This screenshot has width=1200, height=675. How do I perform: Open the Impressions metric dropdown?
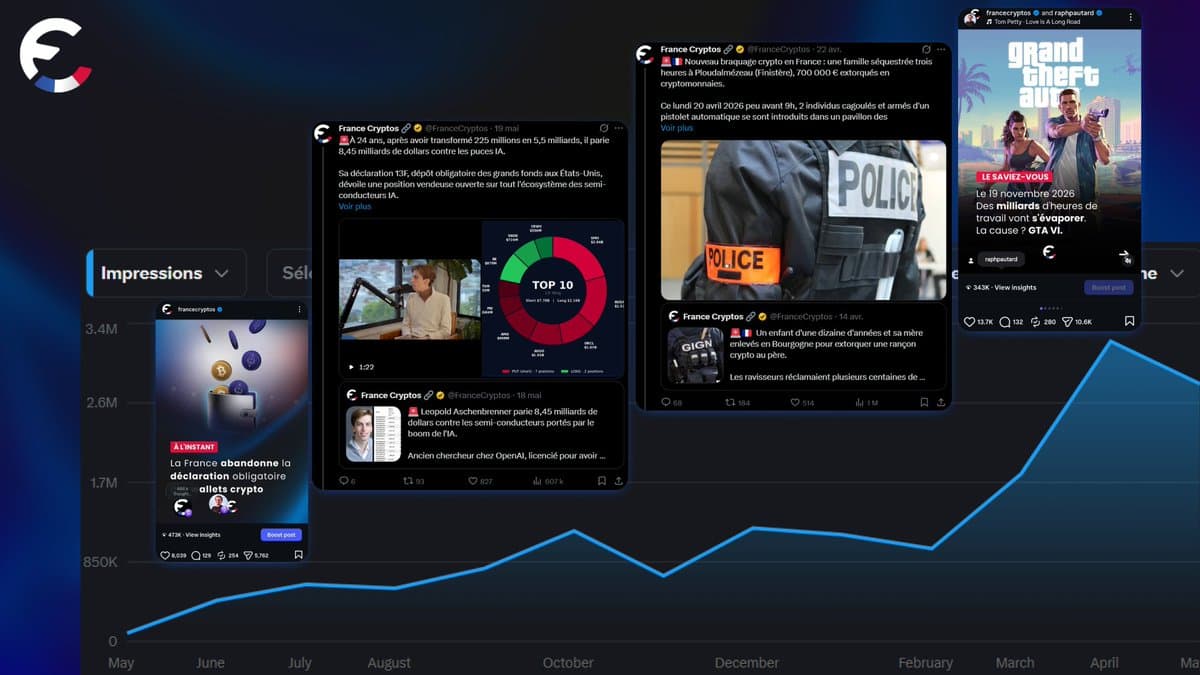click(x=166, y=273)
